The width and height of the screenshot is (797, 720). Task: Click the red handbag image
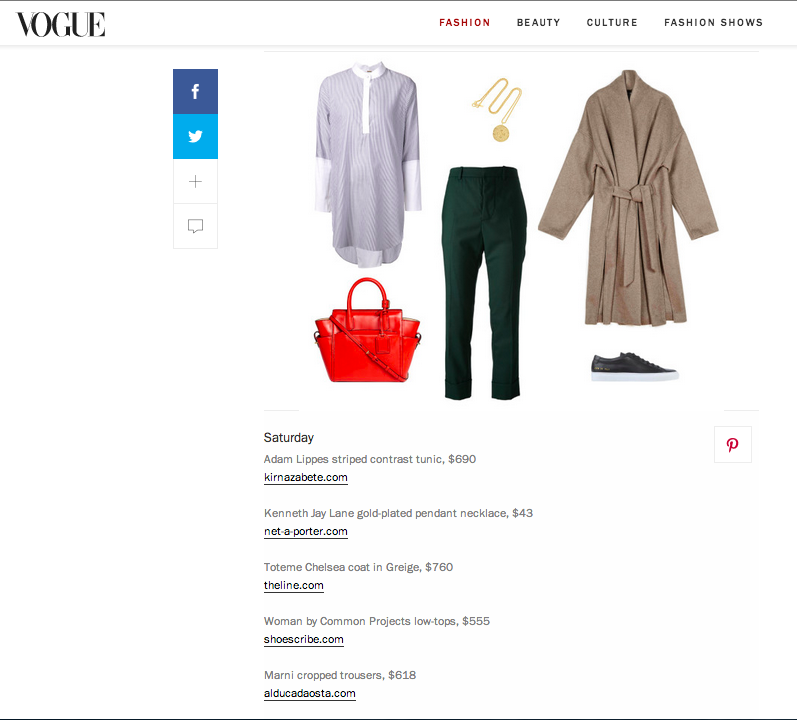pos(367,330)
